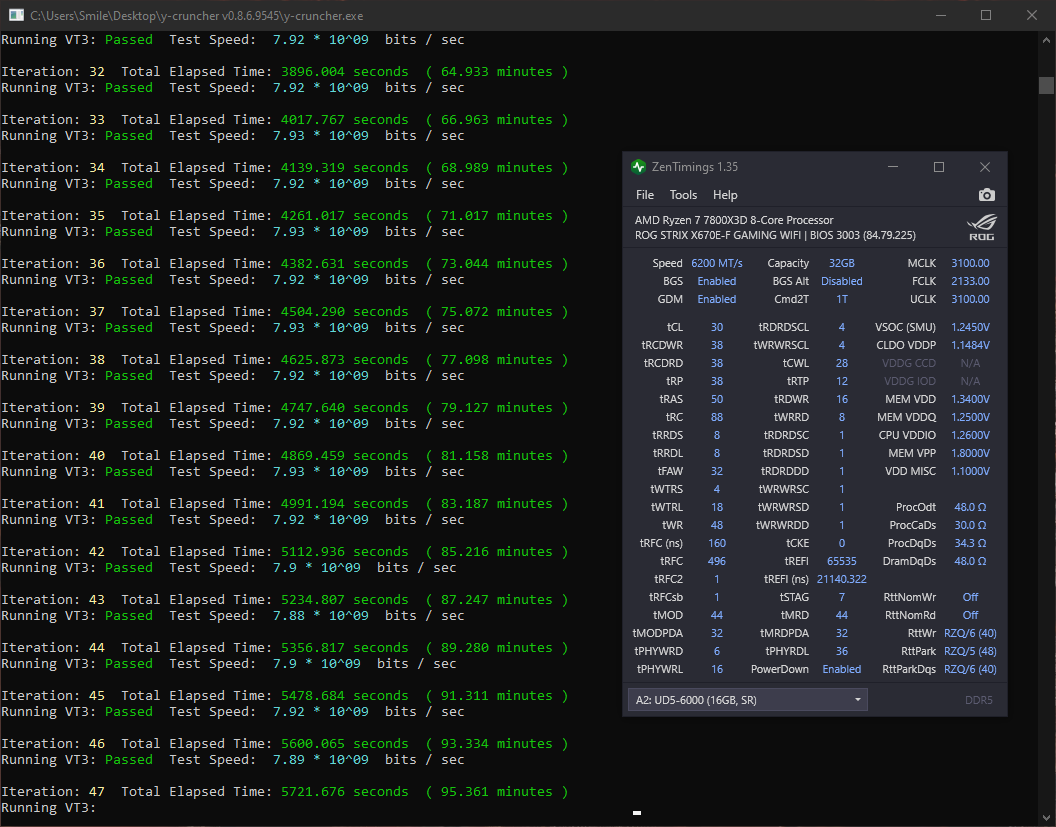Click the MEM VPP 1.8000V value
This screenshot has height=827, width=1056.
pyautogui.click(x=970, y=453)
